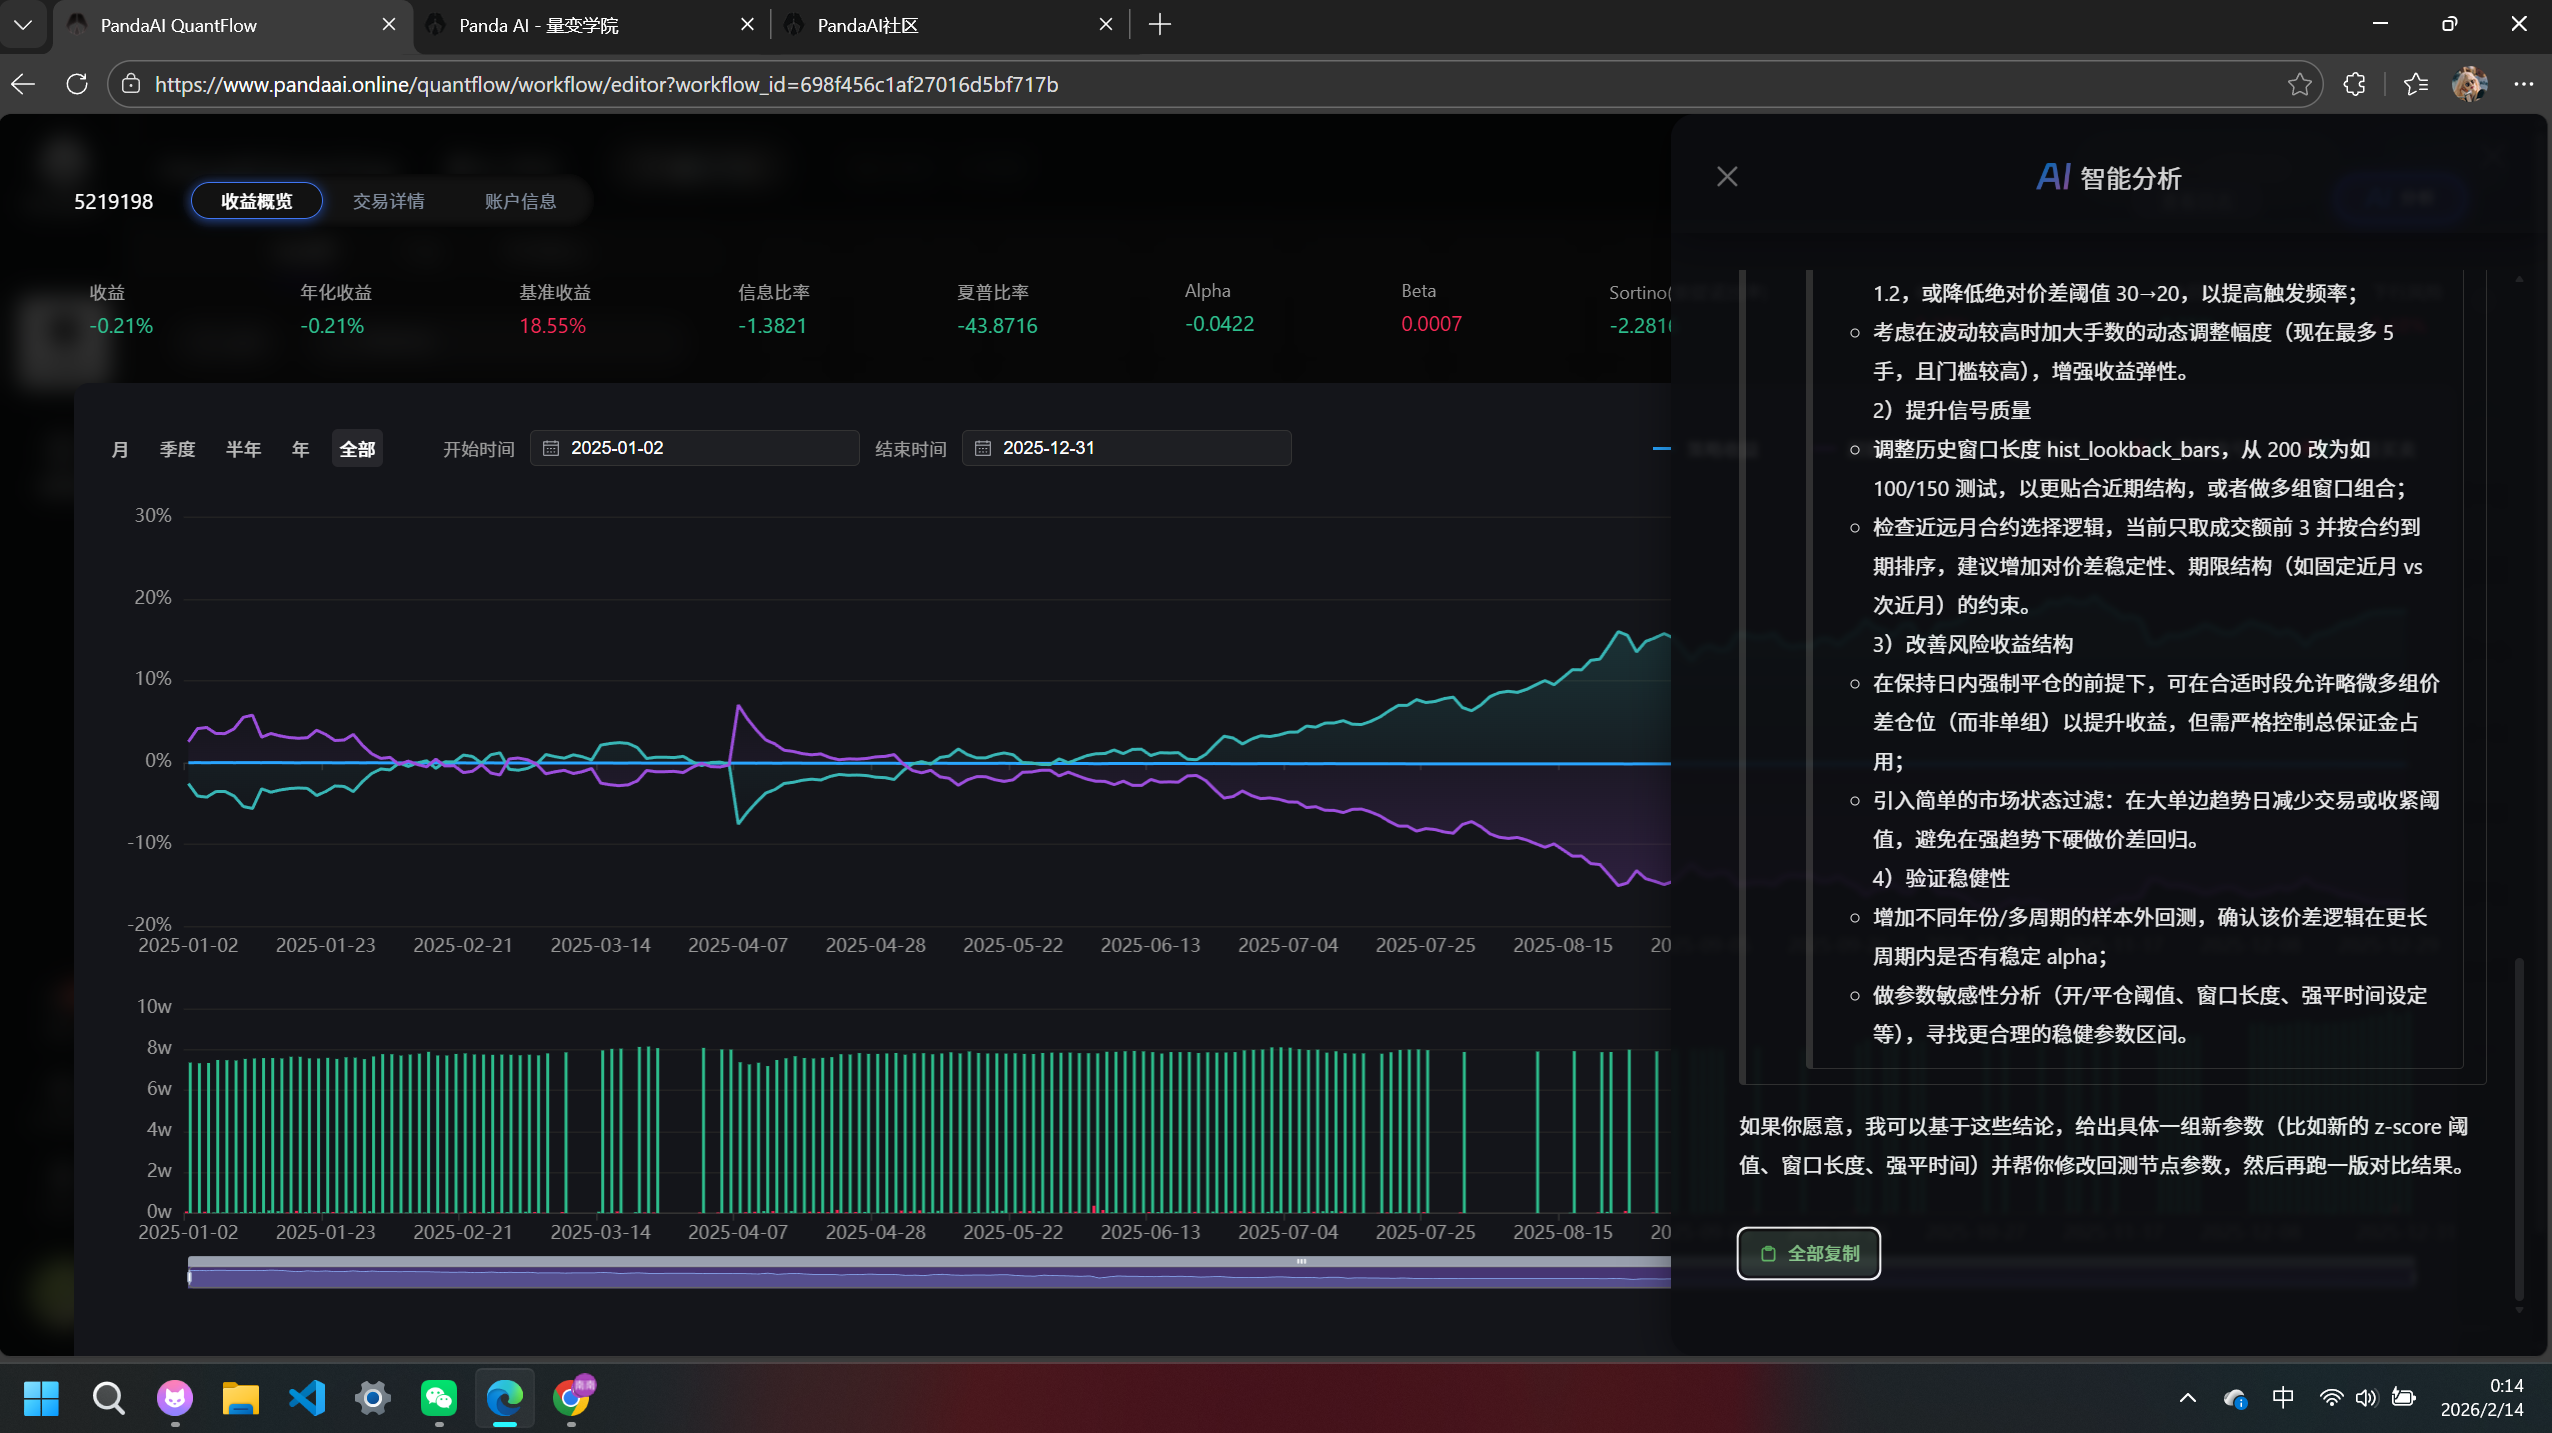Reload the current page
Screen dimensions: 2552x1433
click(77, 84)
